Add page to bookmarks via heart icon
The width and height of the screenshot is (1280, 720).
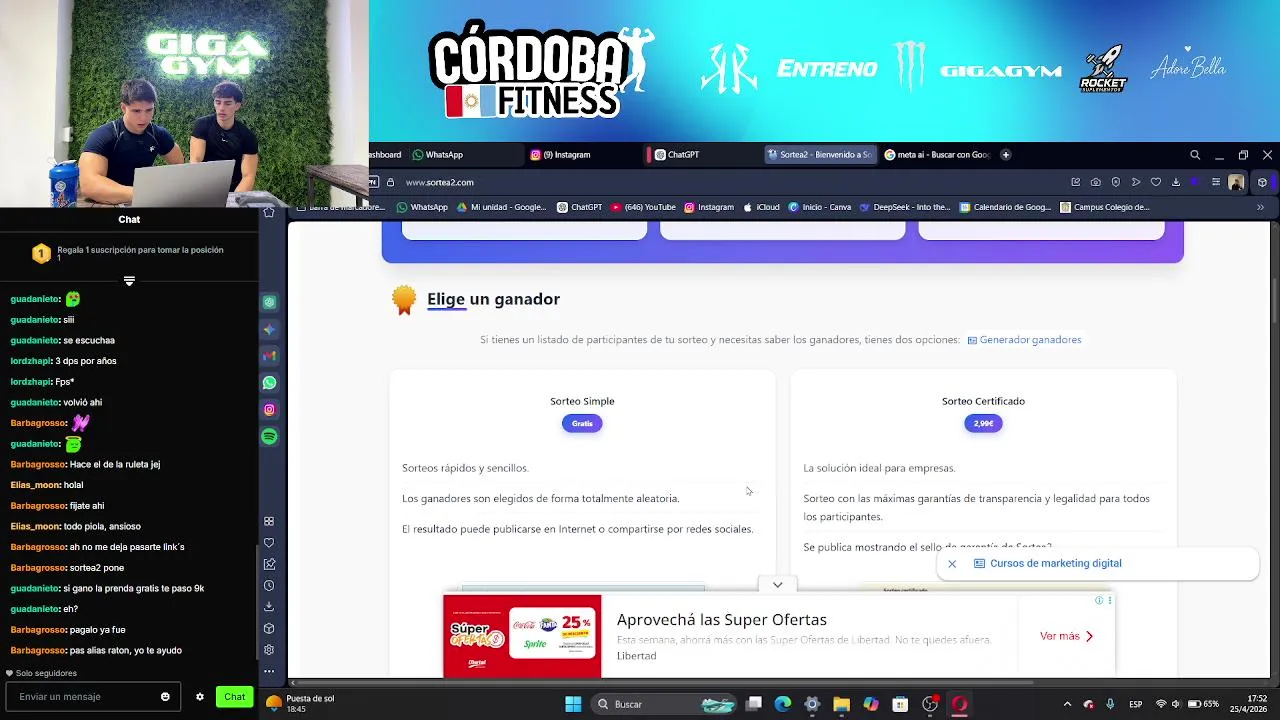(1156, 182)
